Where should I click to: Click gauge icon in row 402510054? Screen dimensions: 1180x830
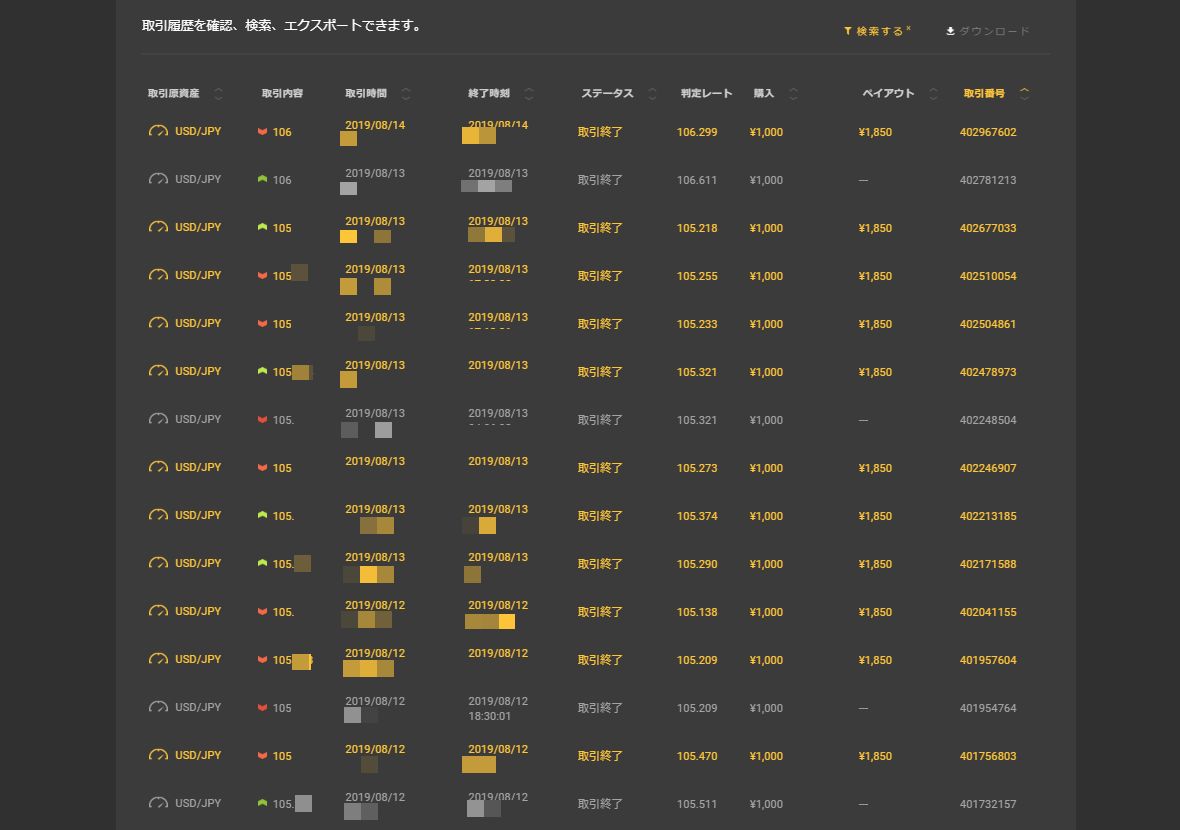tap(158, 275)
